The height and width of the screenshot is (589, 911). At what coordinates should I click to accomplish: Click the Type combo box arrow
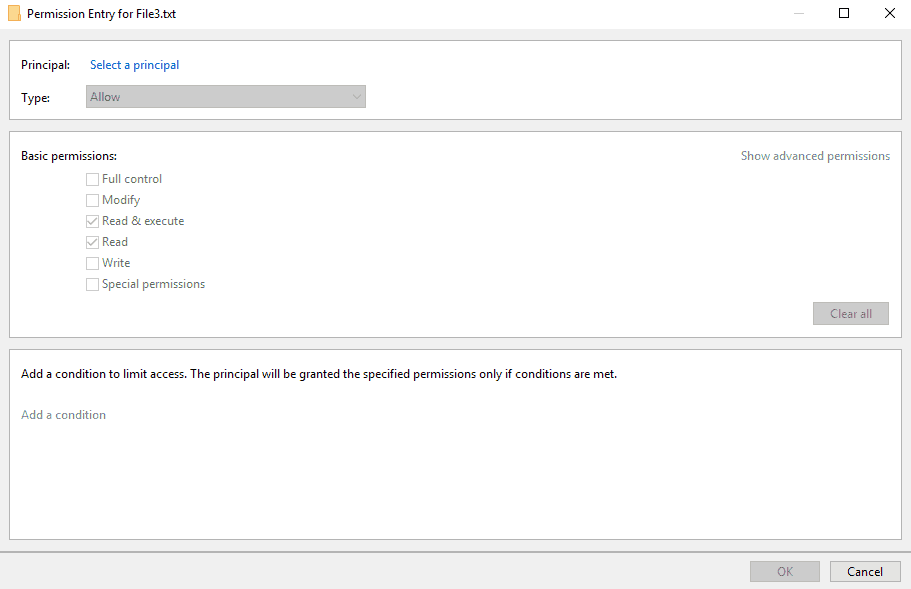[x=356, y=97]
